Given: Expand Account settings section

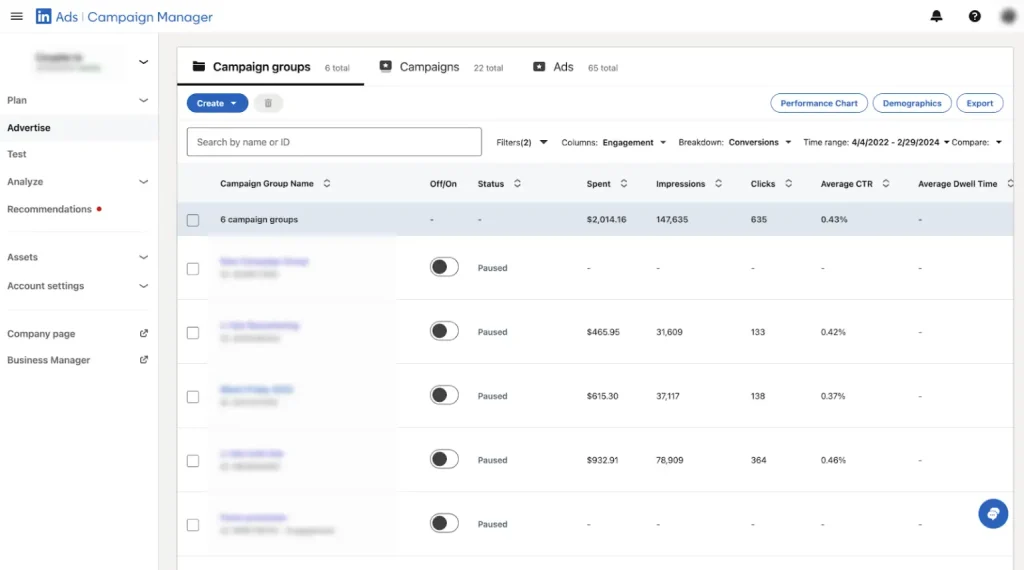Looking at the screenshot, I should coord(144,286).
